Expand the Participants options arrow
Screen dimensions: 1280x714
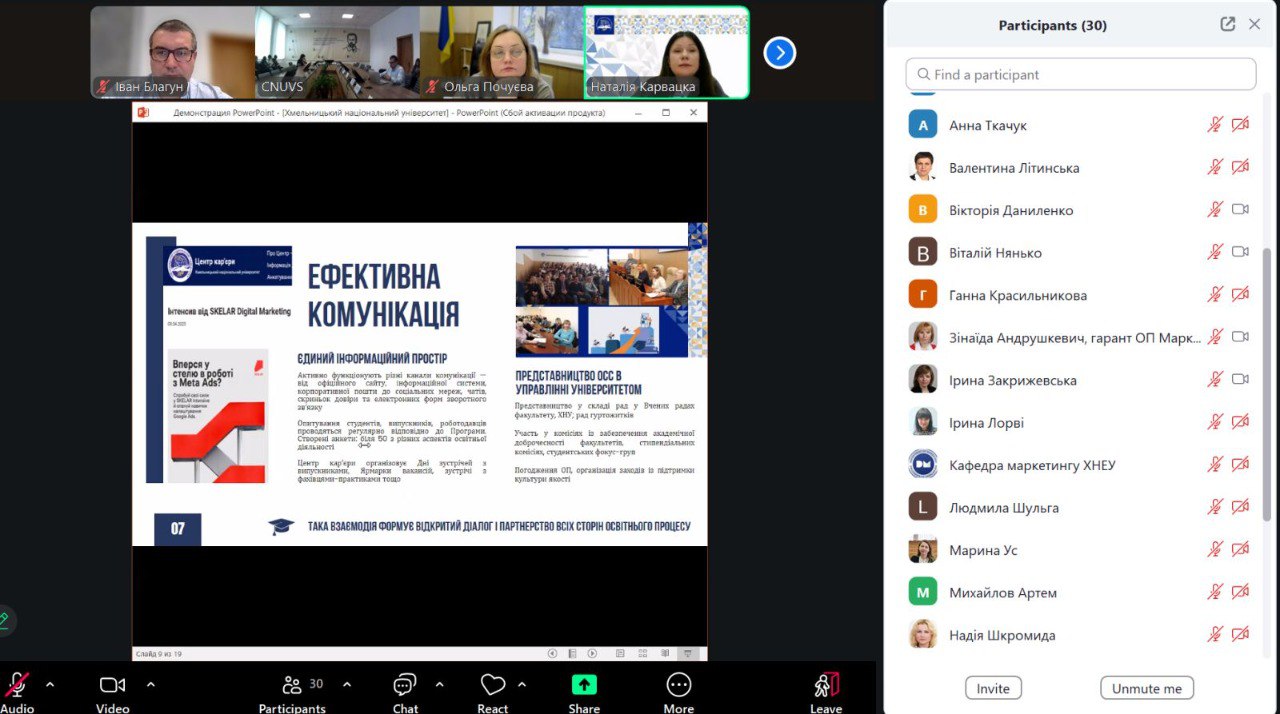pyautogui.click(x=347, y=685)
